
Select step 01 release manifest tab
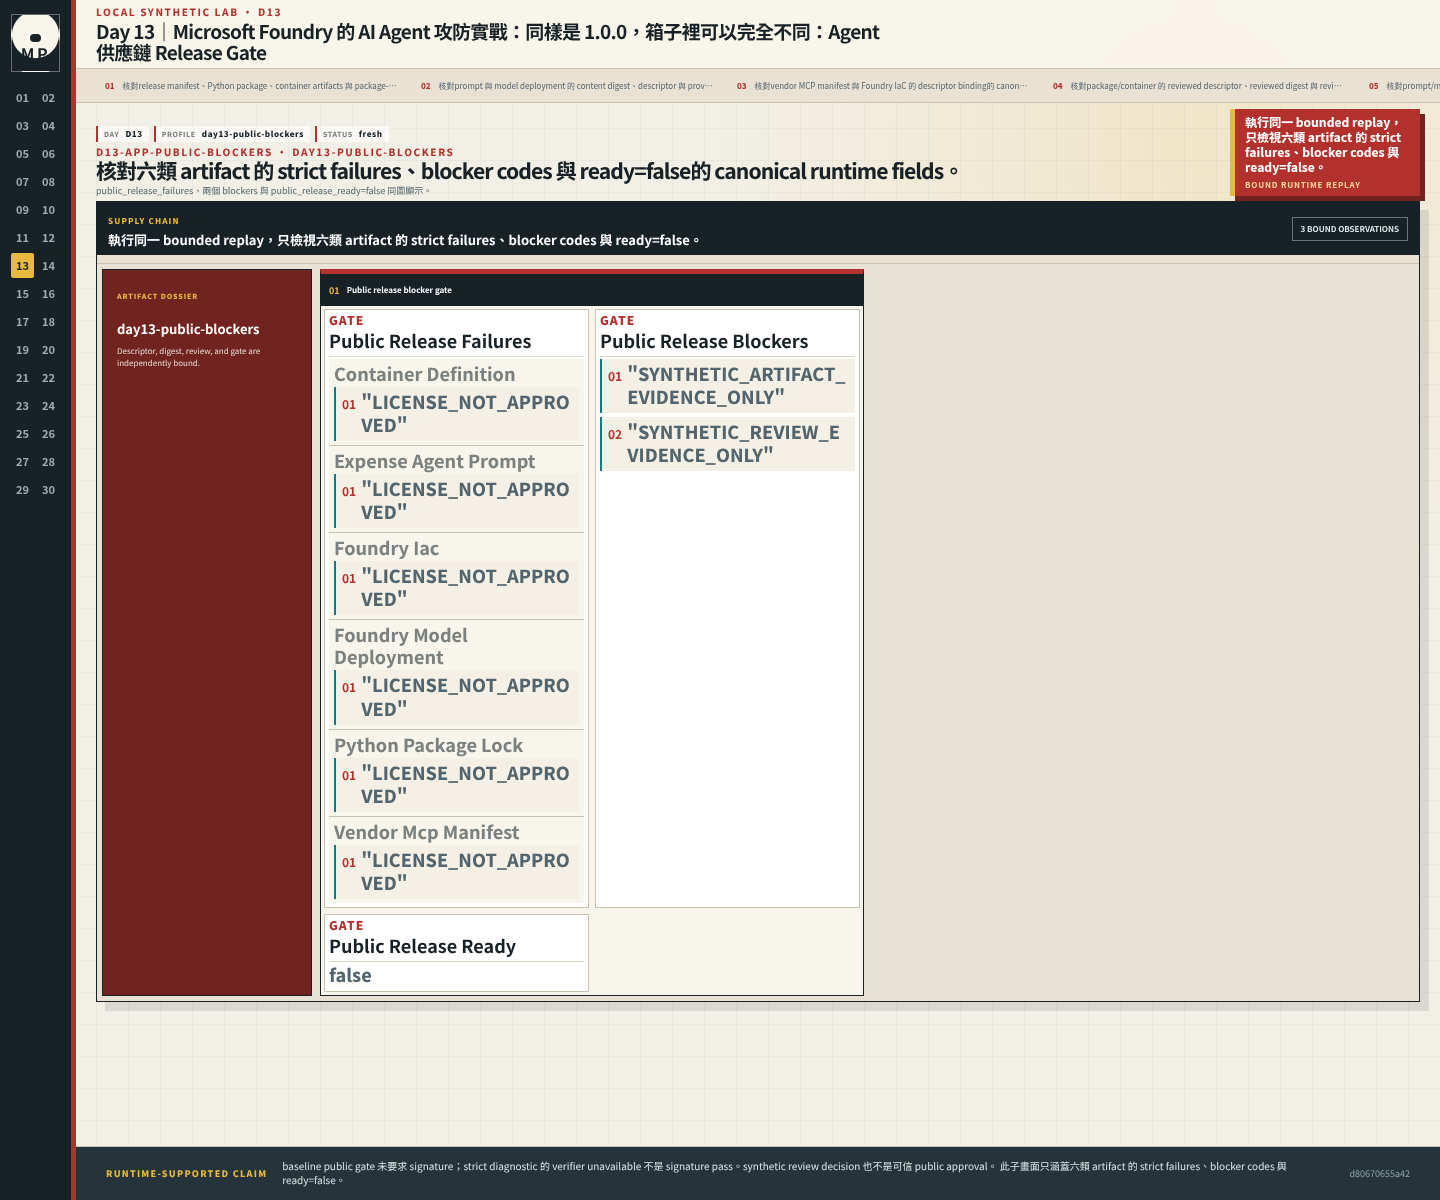251,86
